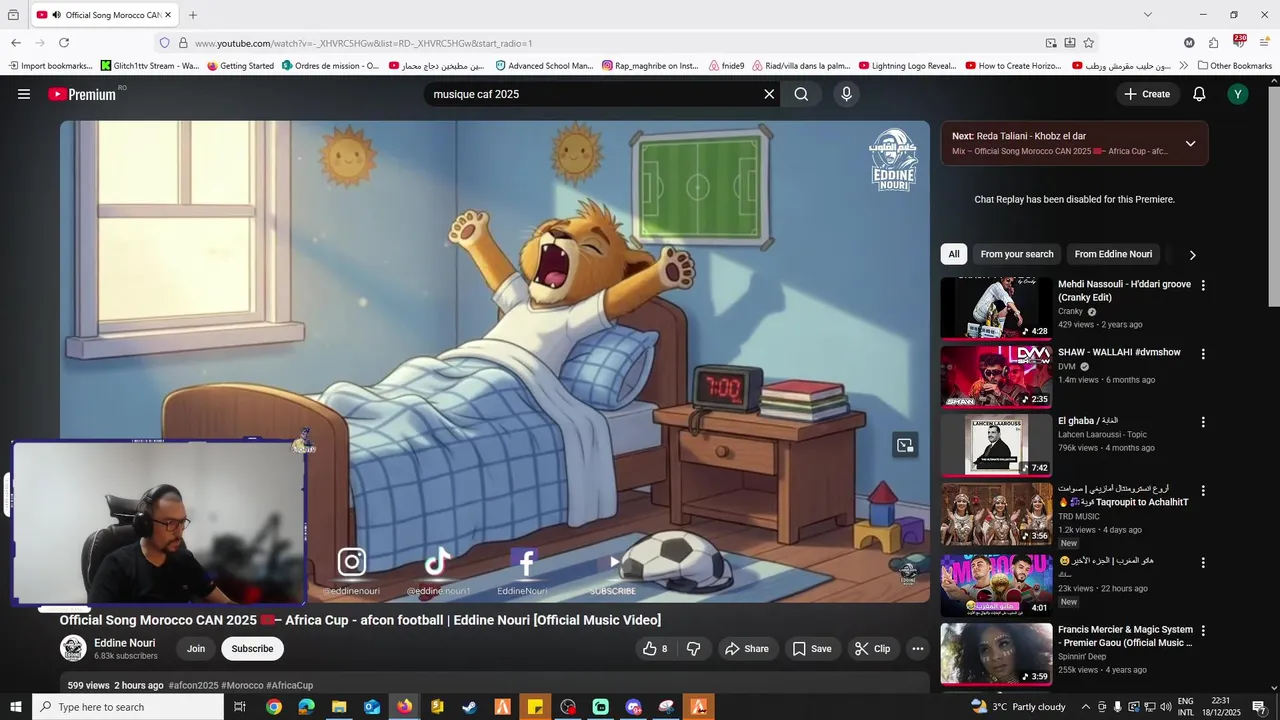Click the #AfricaCup hashtag
The width and height of the screenshot is (1280, 720).
click(290, 685)
